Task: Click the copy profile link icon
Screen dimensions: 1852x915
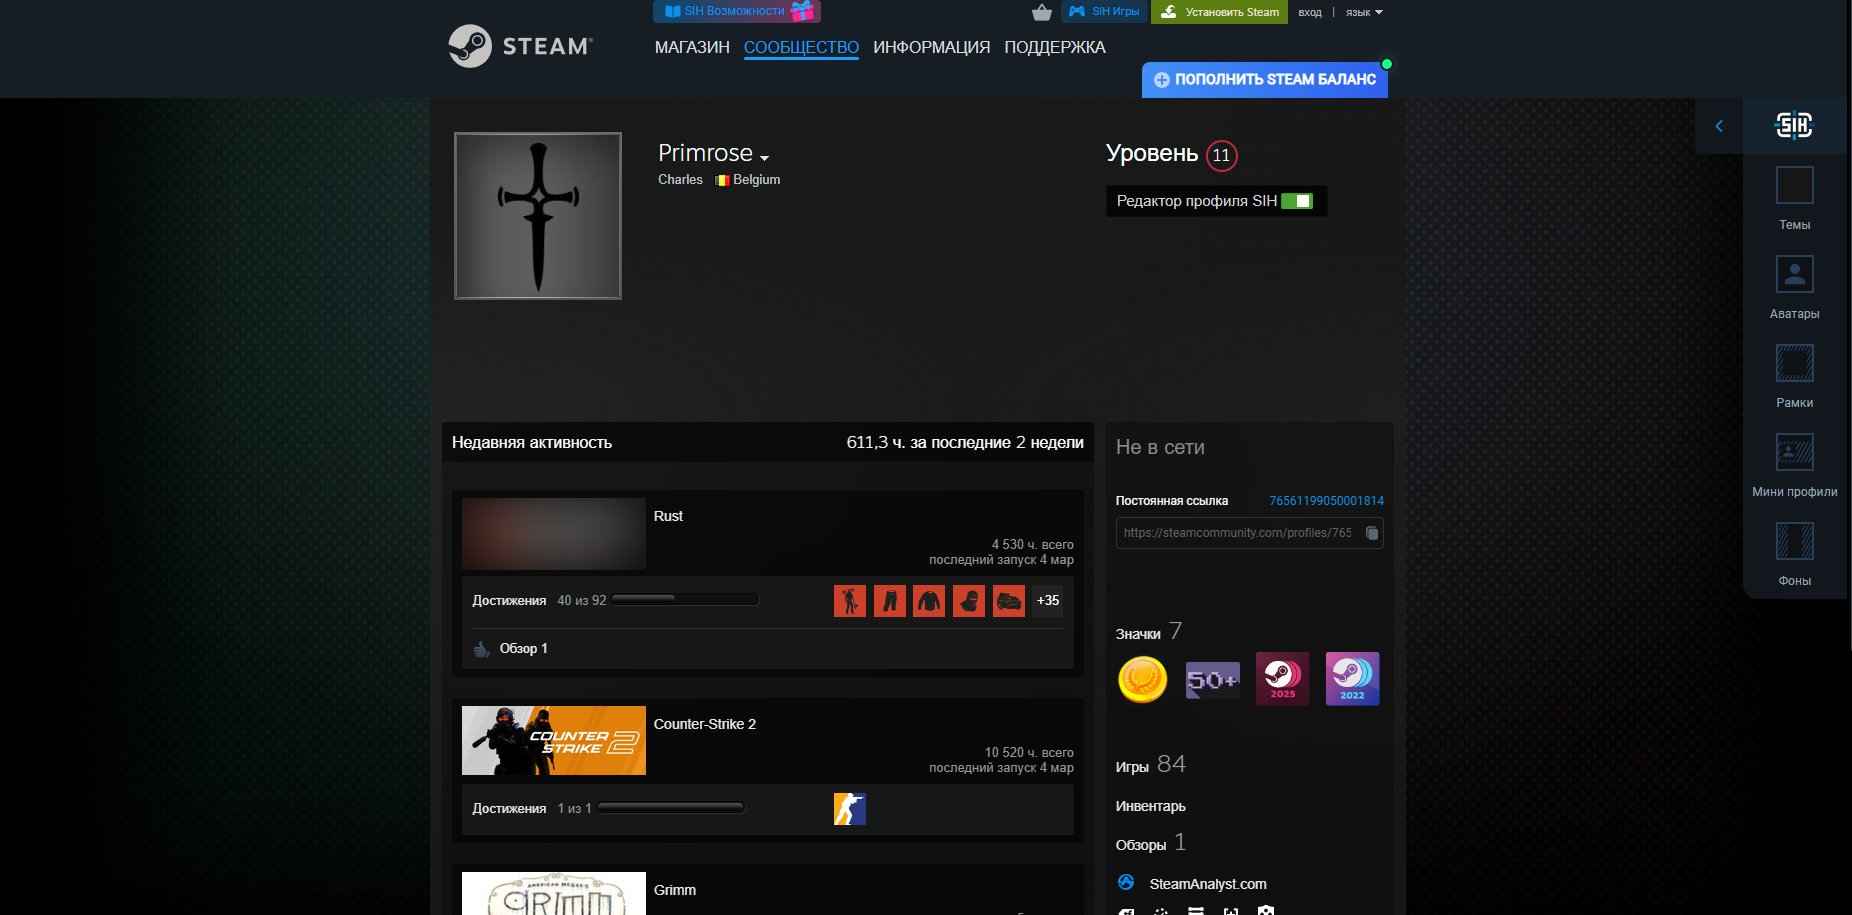Action: (x=1372, y=533)
